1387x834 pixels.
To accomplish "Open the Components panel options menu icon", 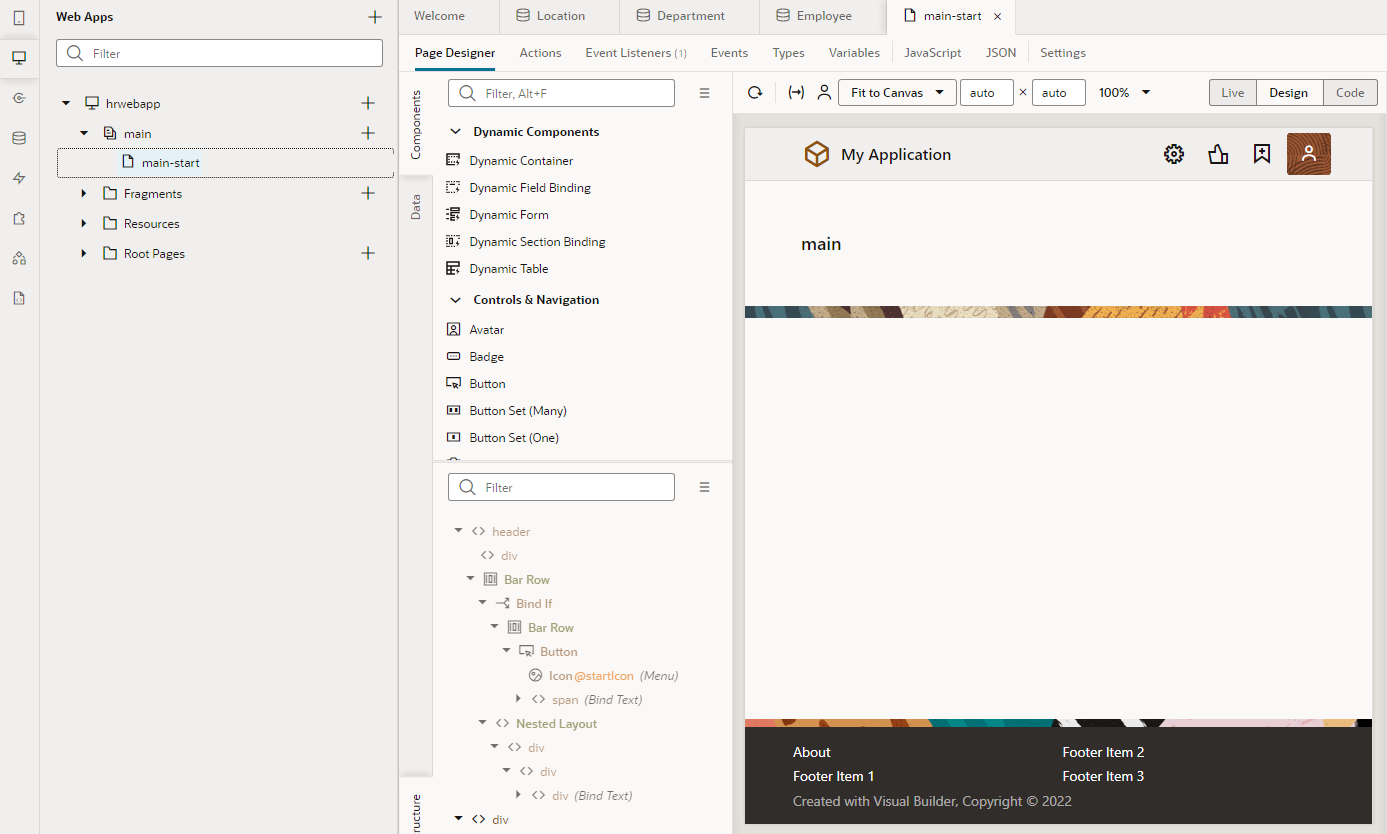I will tap(704, 93).
